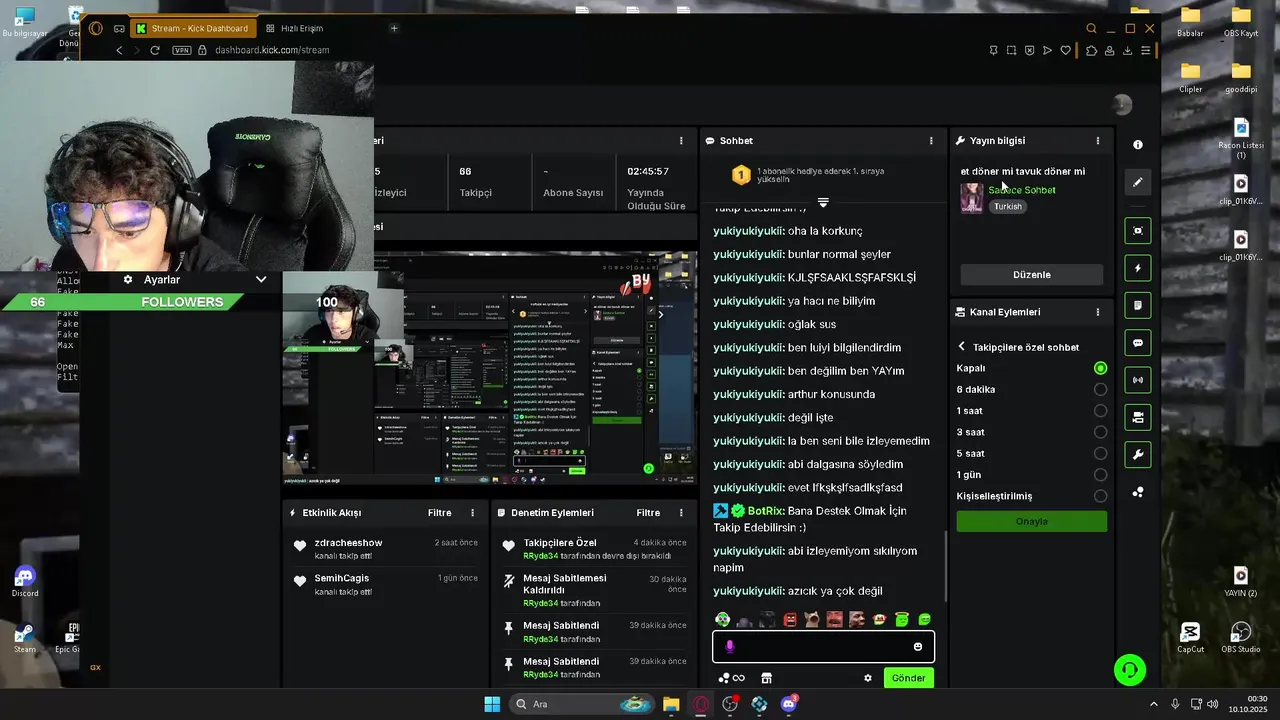The image size is (1280, 720).
Task: Select the 3 saat radio option
Action: coord(1100,432)
